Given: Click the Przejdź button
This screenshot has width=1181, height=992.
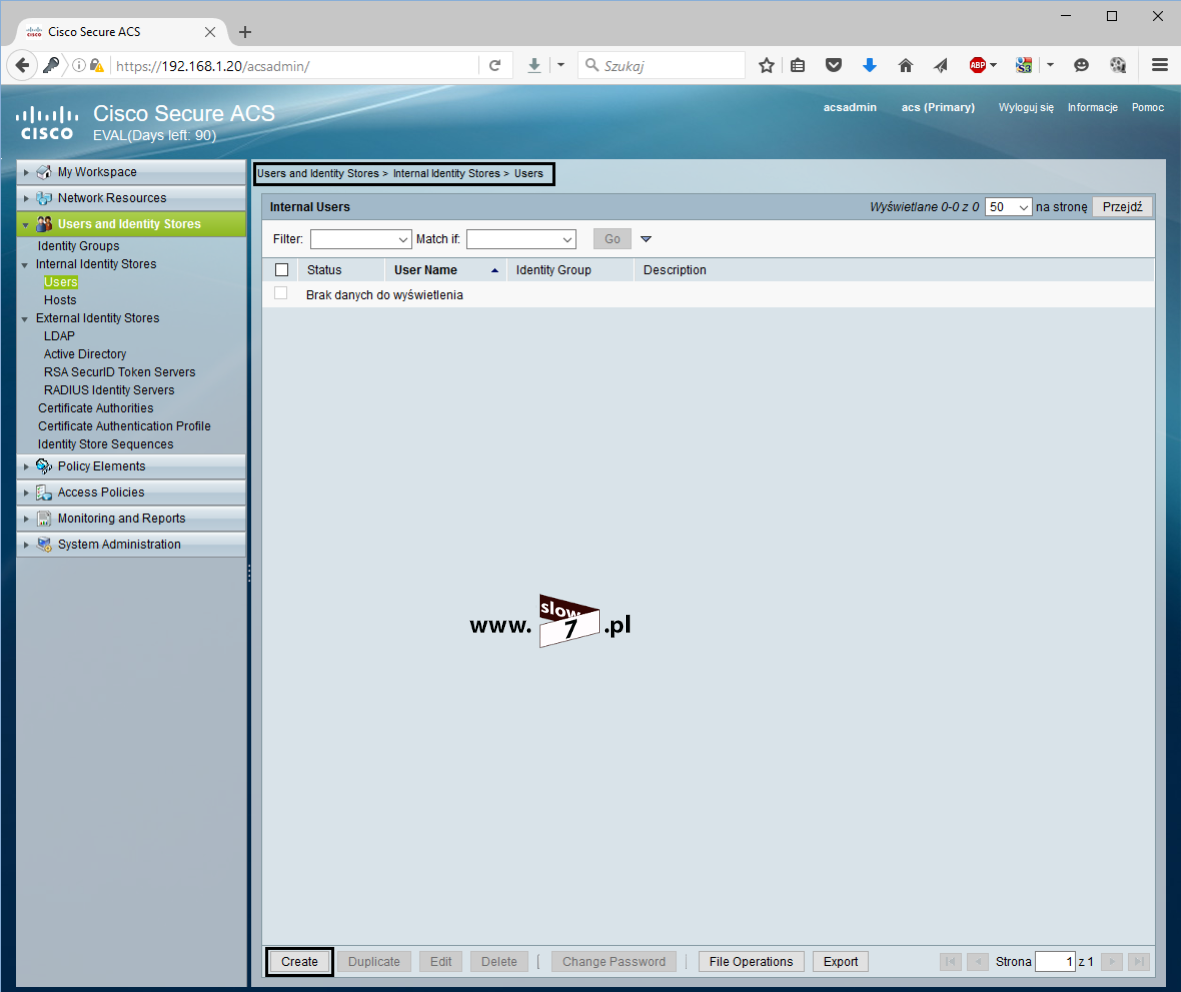Looking at the screenshot, I should point(1122,206).
